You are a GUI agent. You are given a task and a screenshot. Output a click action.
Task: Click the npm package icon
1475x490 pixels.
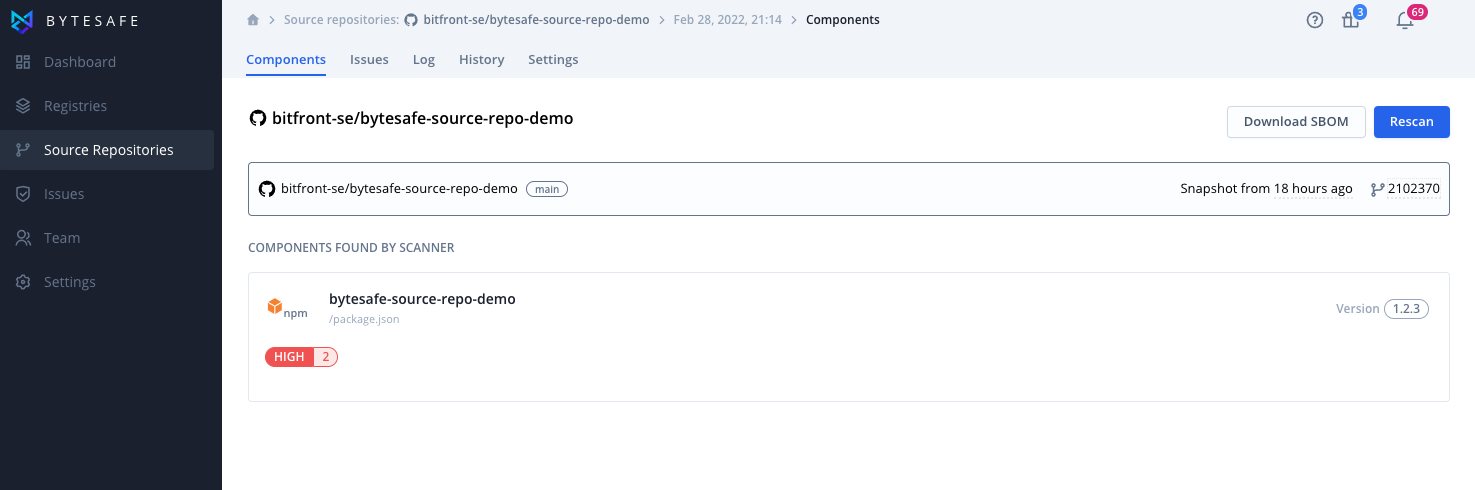pos(287,308)
